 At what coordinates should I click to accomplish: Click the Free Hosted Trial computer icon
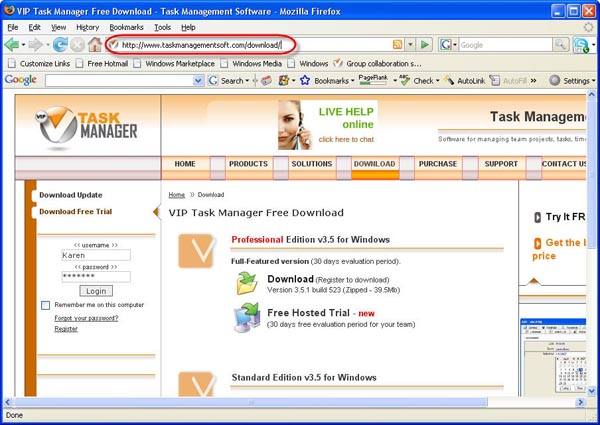[246, 318]
